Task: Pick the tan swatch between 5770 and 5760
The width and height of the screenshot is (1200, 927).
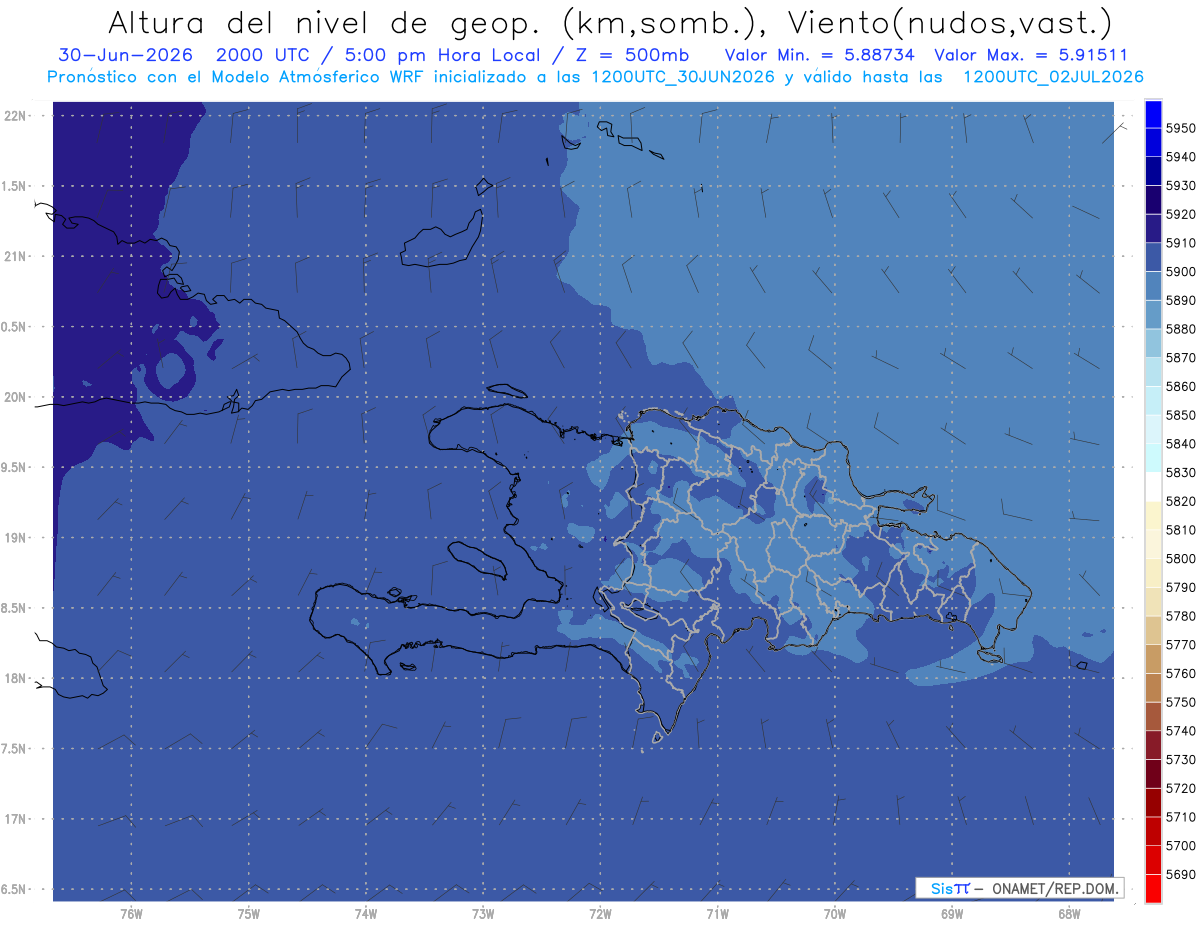Action: point(1153,659)
